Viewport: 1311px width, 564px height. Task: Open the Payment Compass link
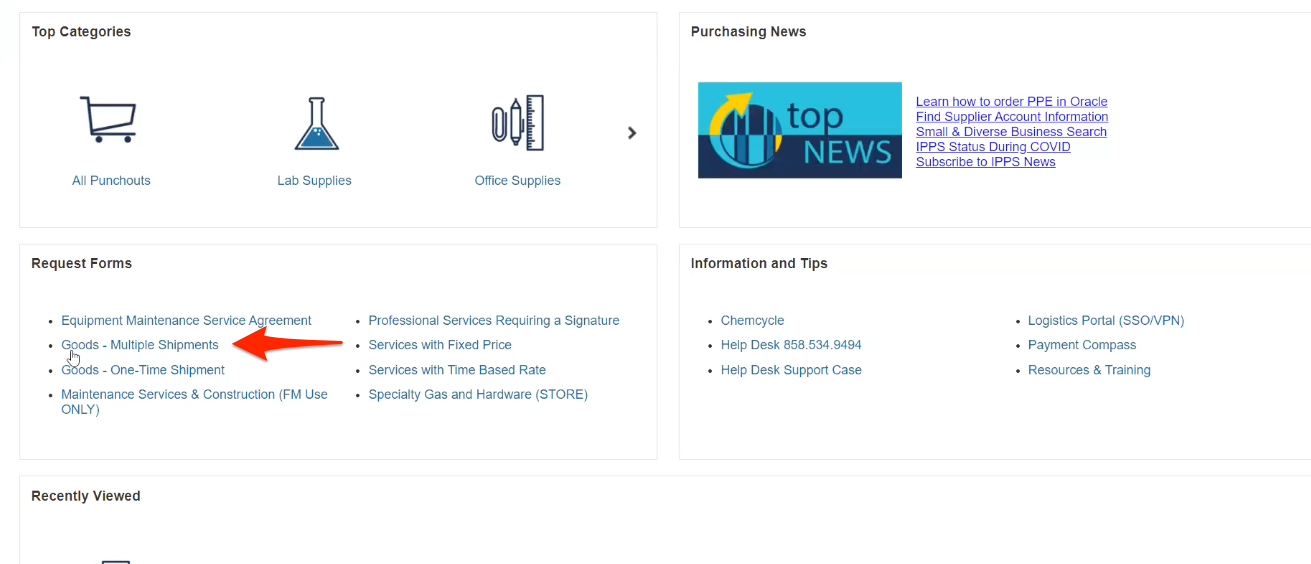point(1082,345)
